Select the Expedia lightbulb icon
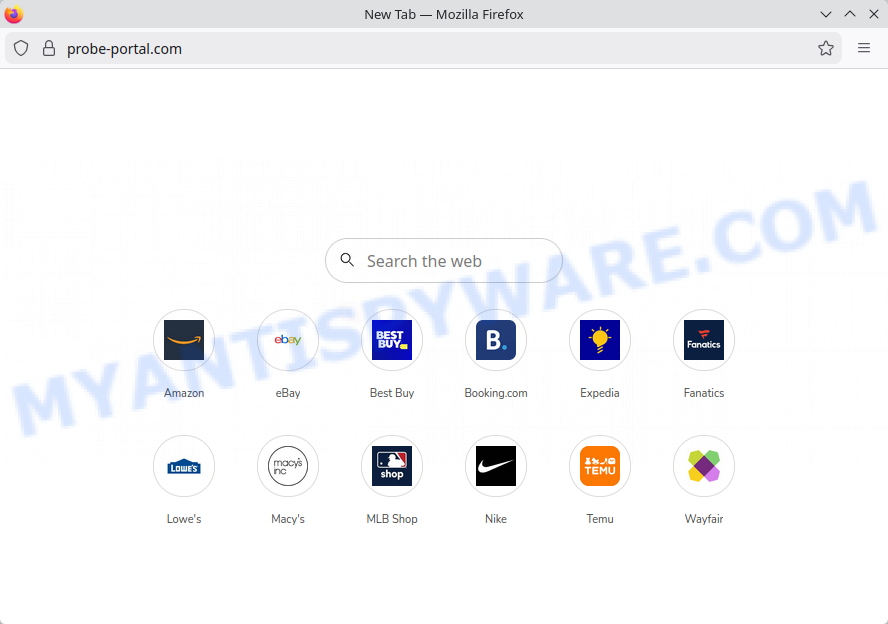 [x=600, y=340]
